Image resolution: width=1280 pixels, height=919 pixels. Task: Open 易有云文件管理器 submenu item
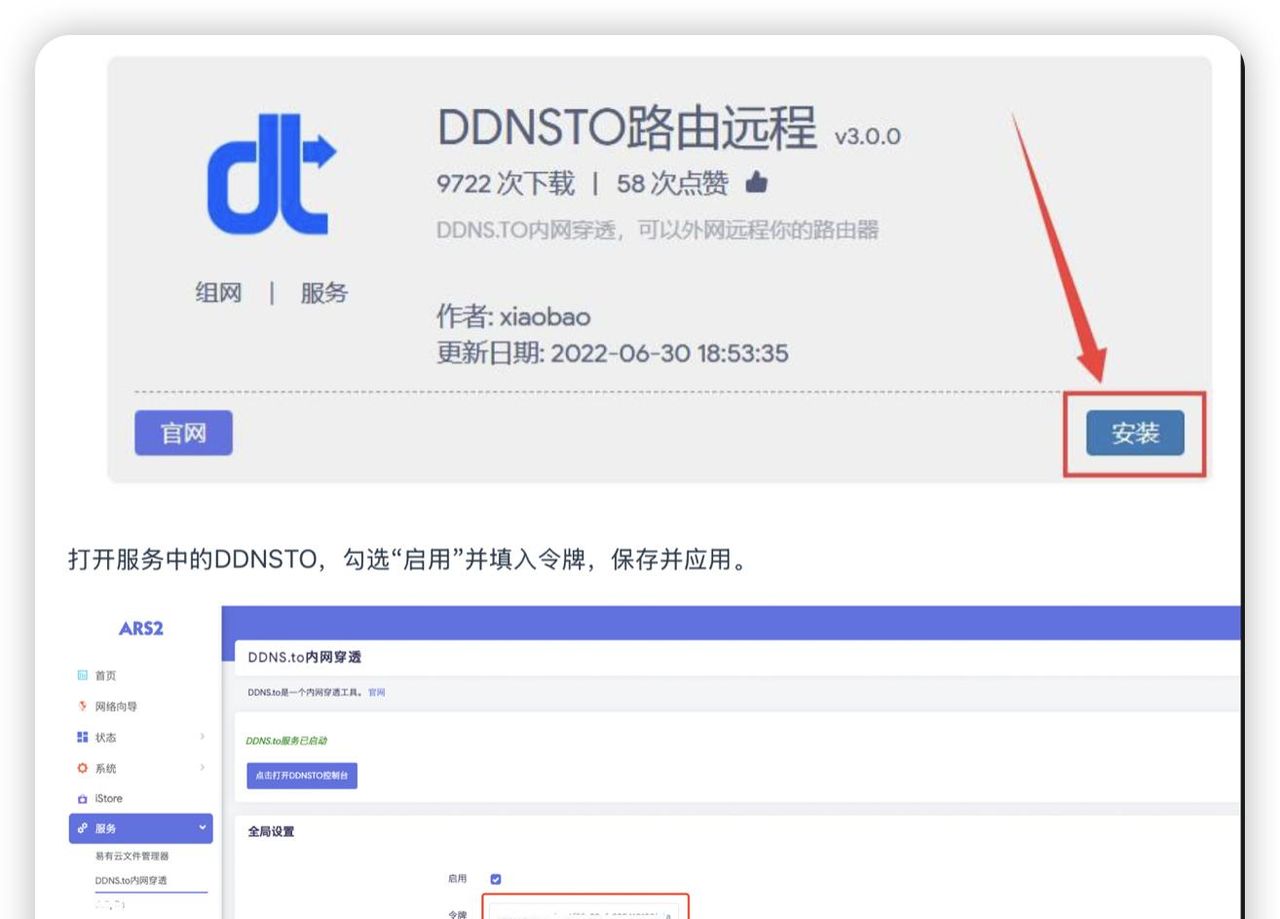click(x=132, y=856)
